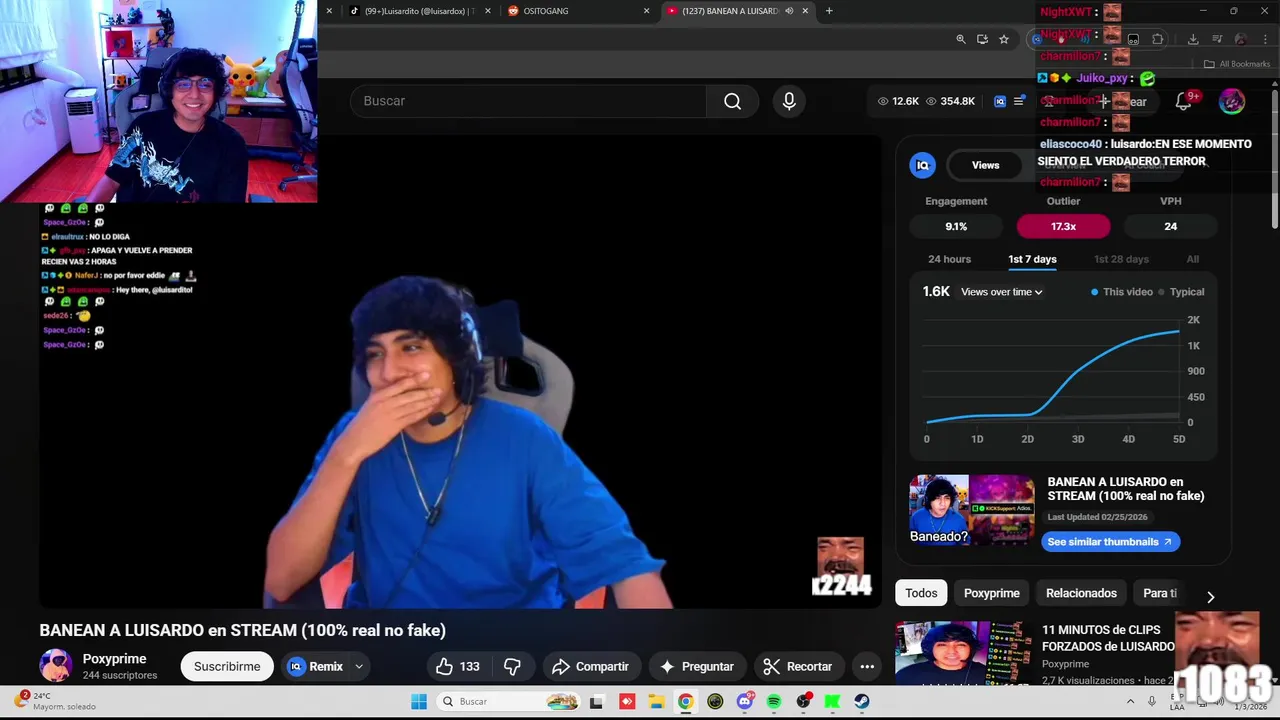Expand Remix options chevron

point(359,666)
